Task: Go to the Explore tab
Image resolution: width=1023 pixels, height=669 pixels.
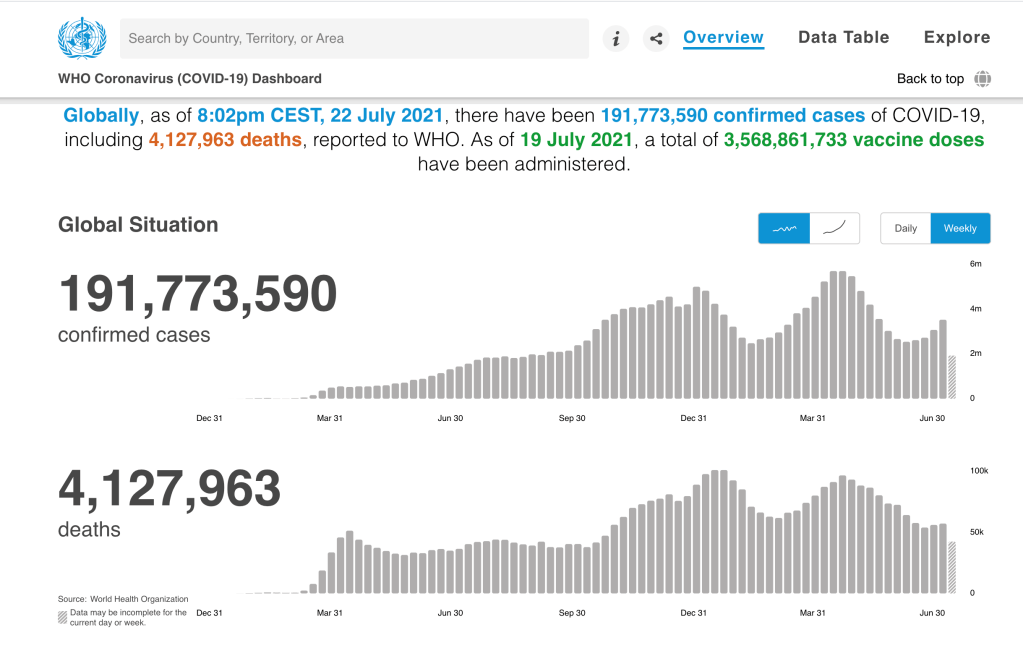Action: [x=956, y=38]
